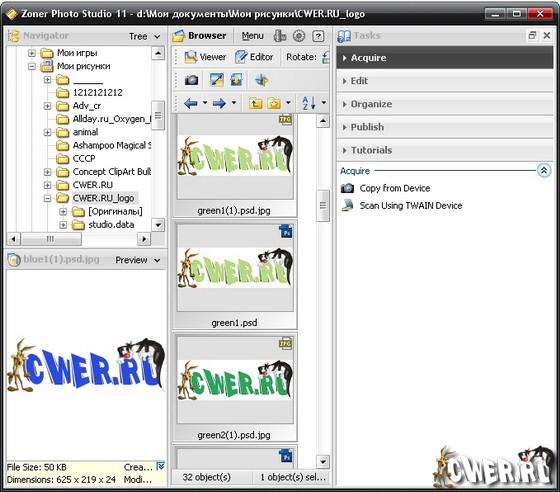Open the Preview mode dropdown

138,260
